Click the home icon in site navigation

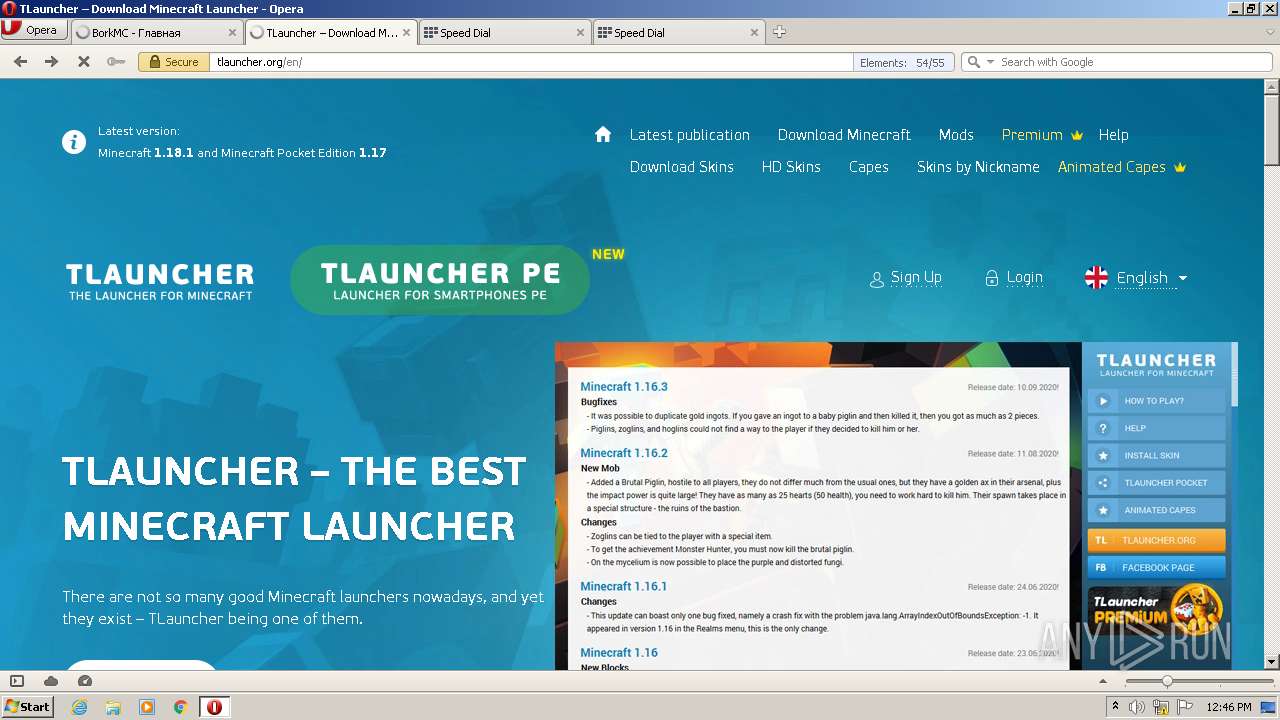click(x=602, y=134)
